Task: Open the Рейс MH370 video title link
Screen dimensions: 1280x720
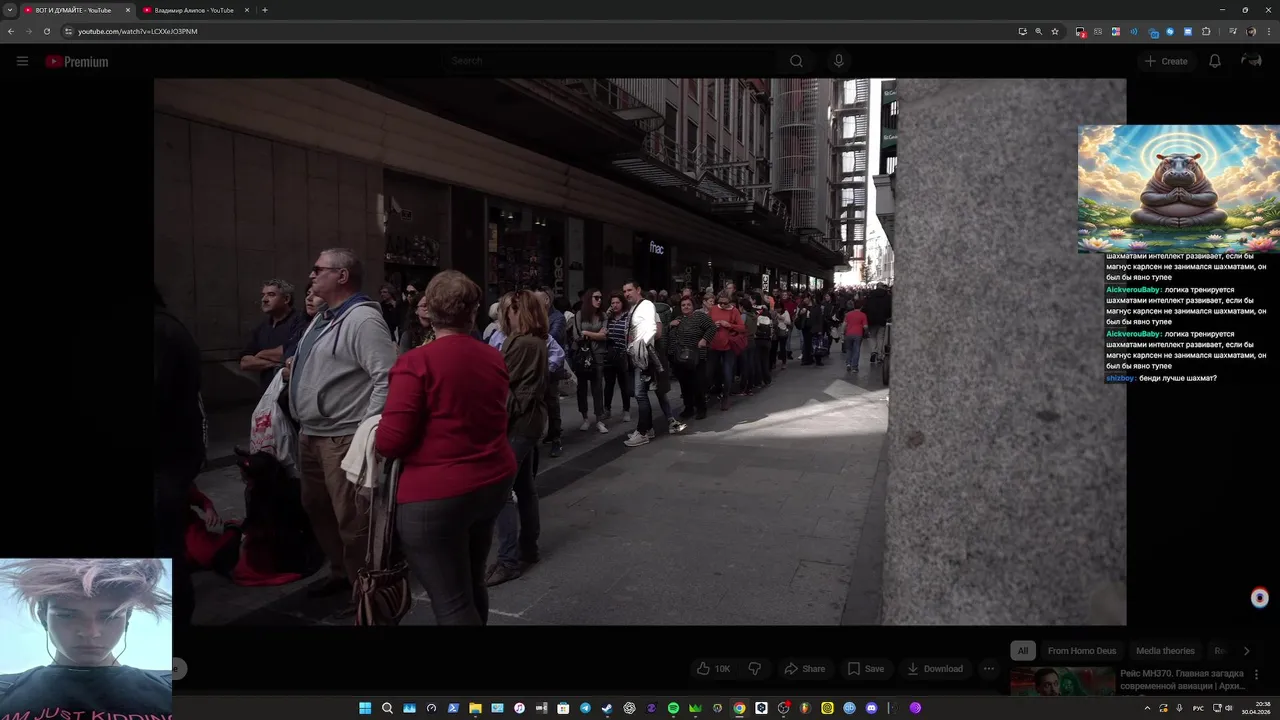Action: (x=1182, y=680)
